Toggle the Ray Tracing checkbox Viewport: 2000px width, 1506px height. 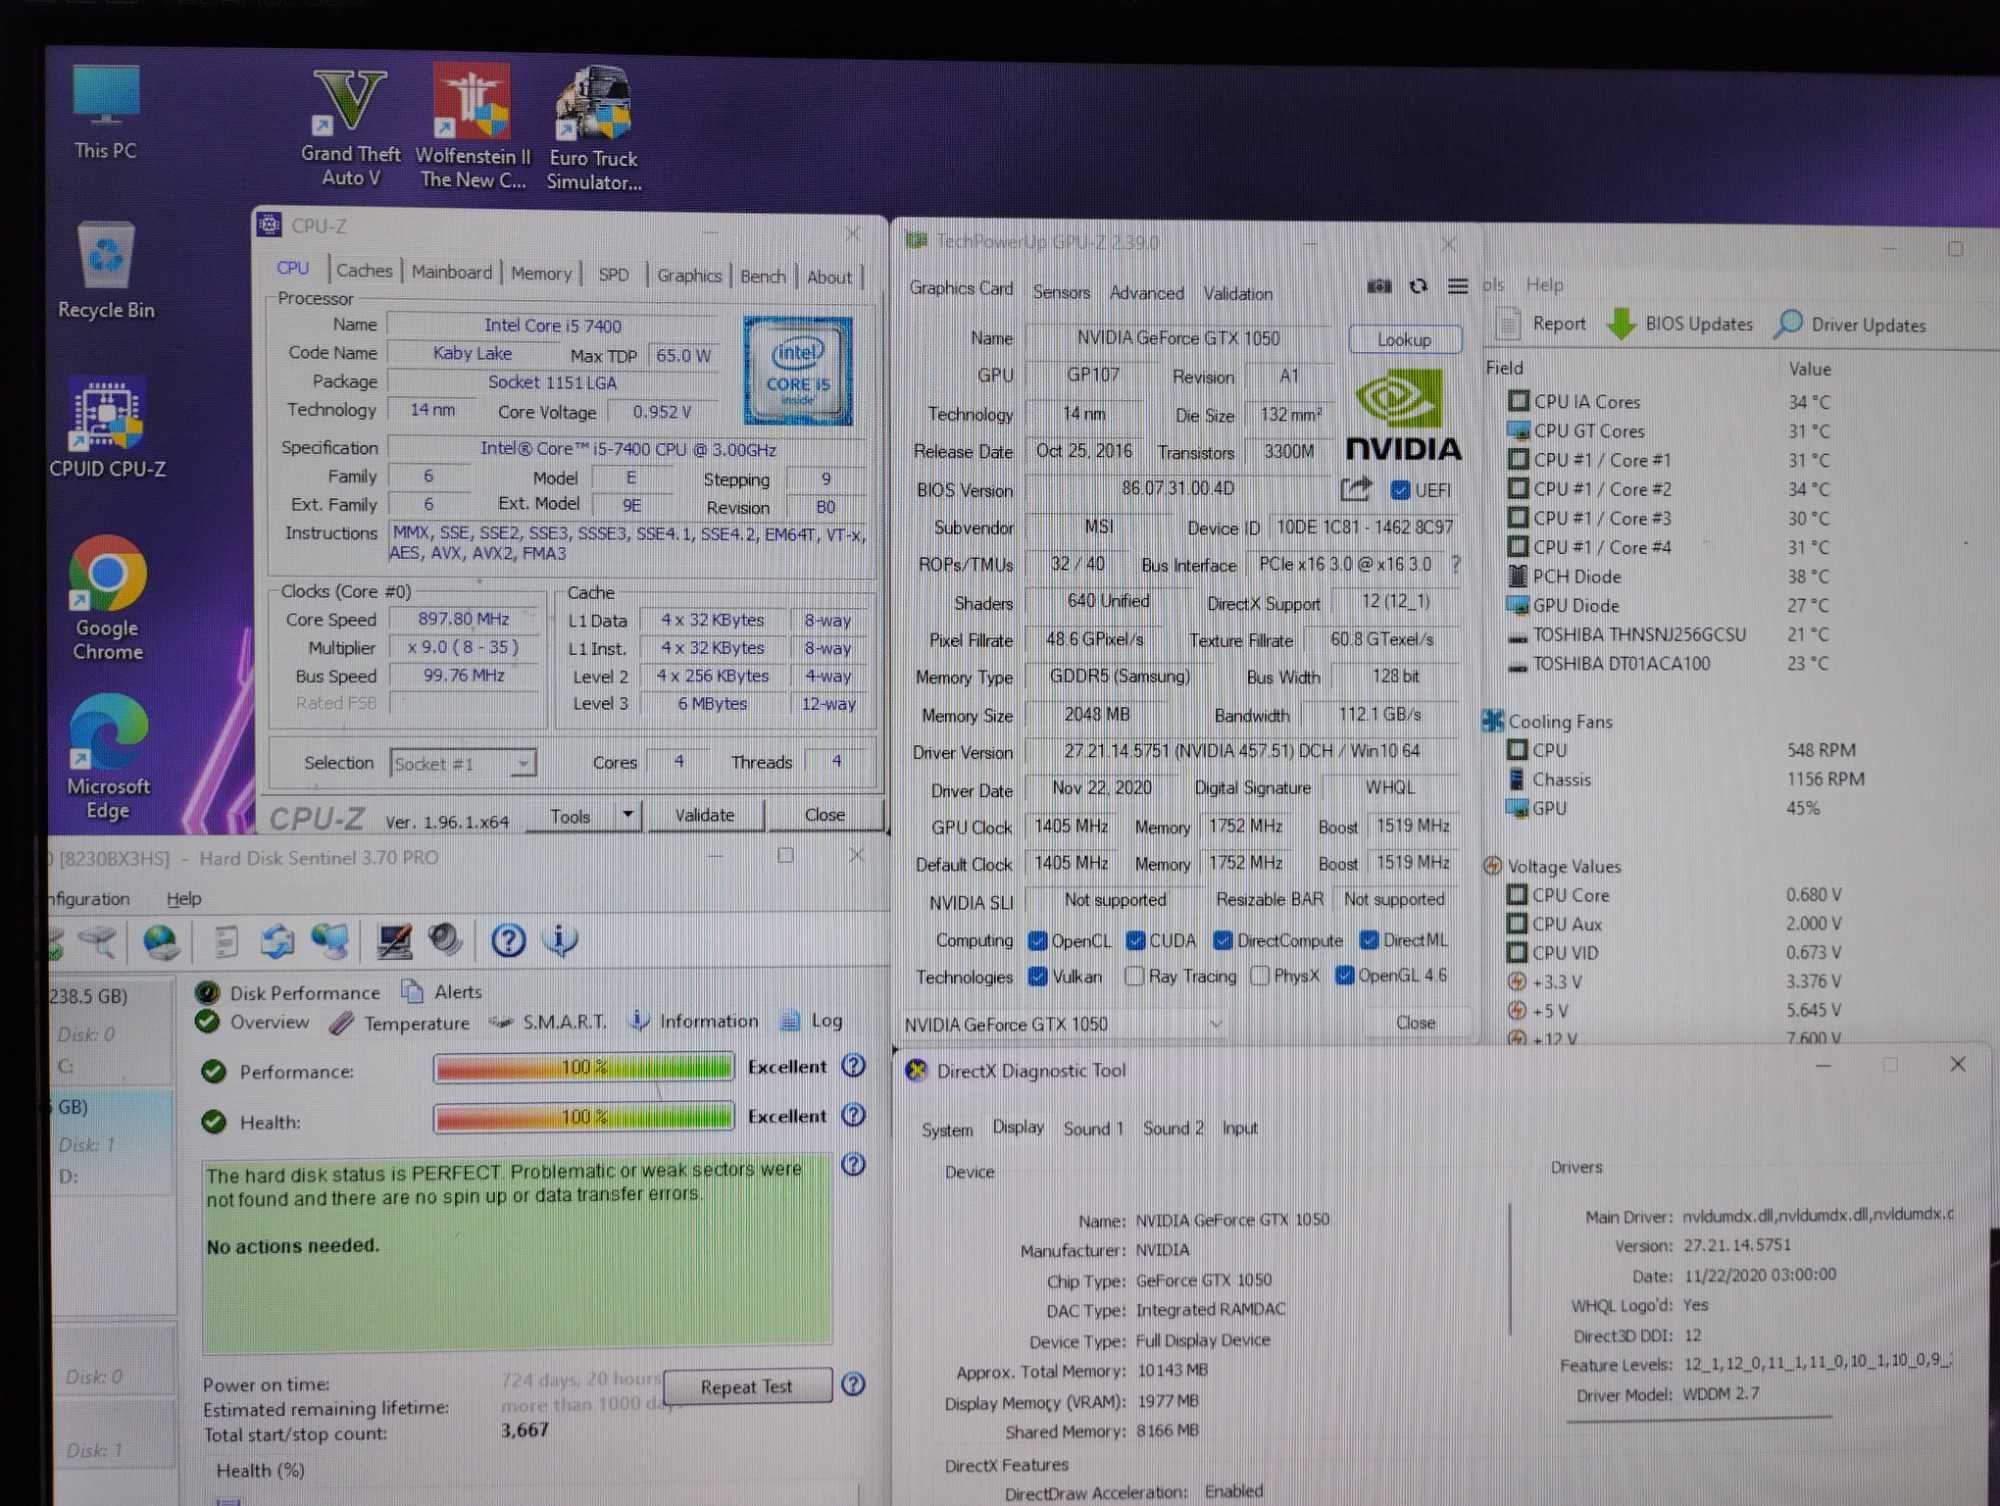(x=1134, y=976)
